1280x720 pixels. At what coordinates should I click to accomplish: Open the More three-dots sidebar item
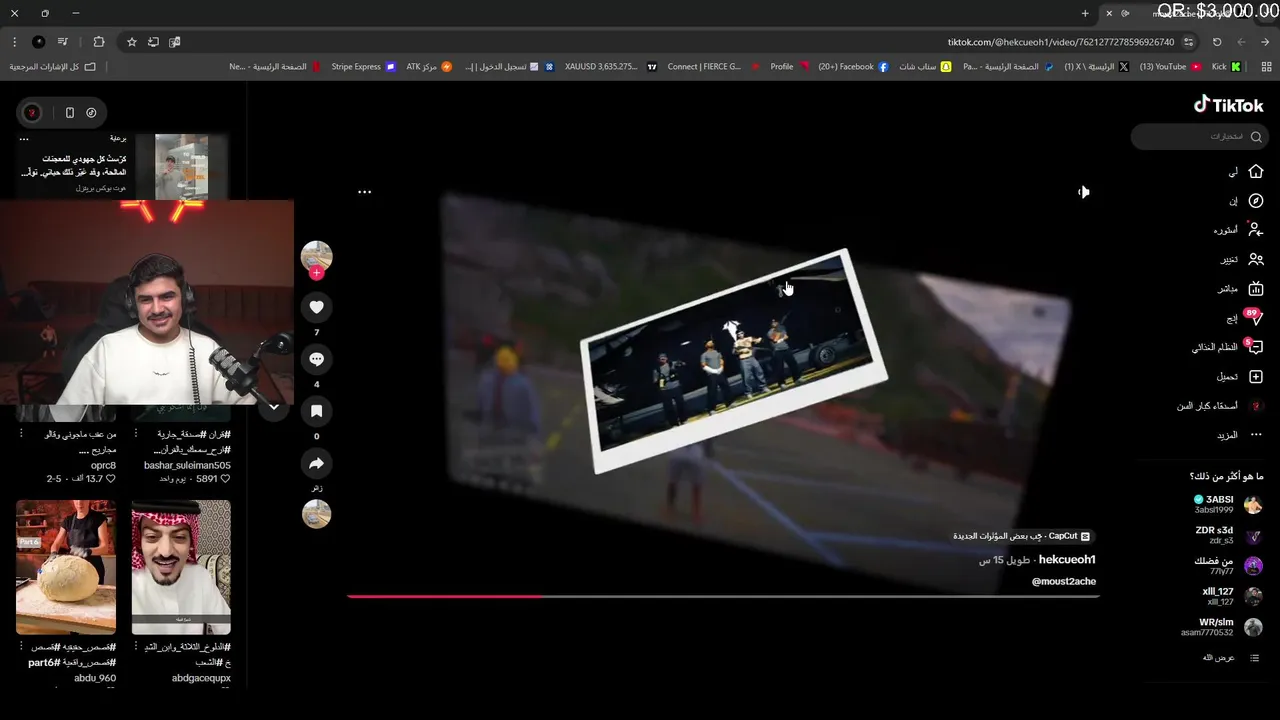[1256, 435]
